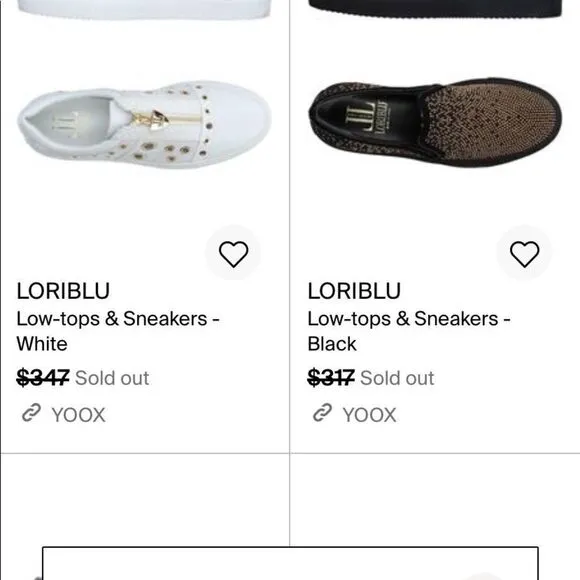The height and width of the screenshot is (580, 580).
Task: Open the black studded slip-on product image
Action: point(435,122)
